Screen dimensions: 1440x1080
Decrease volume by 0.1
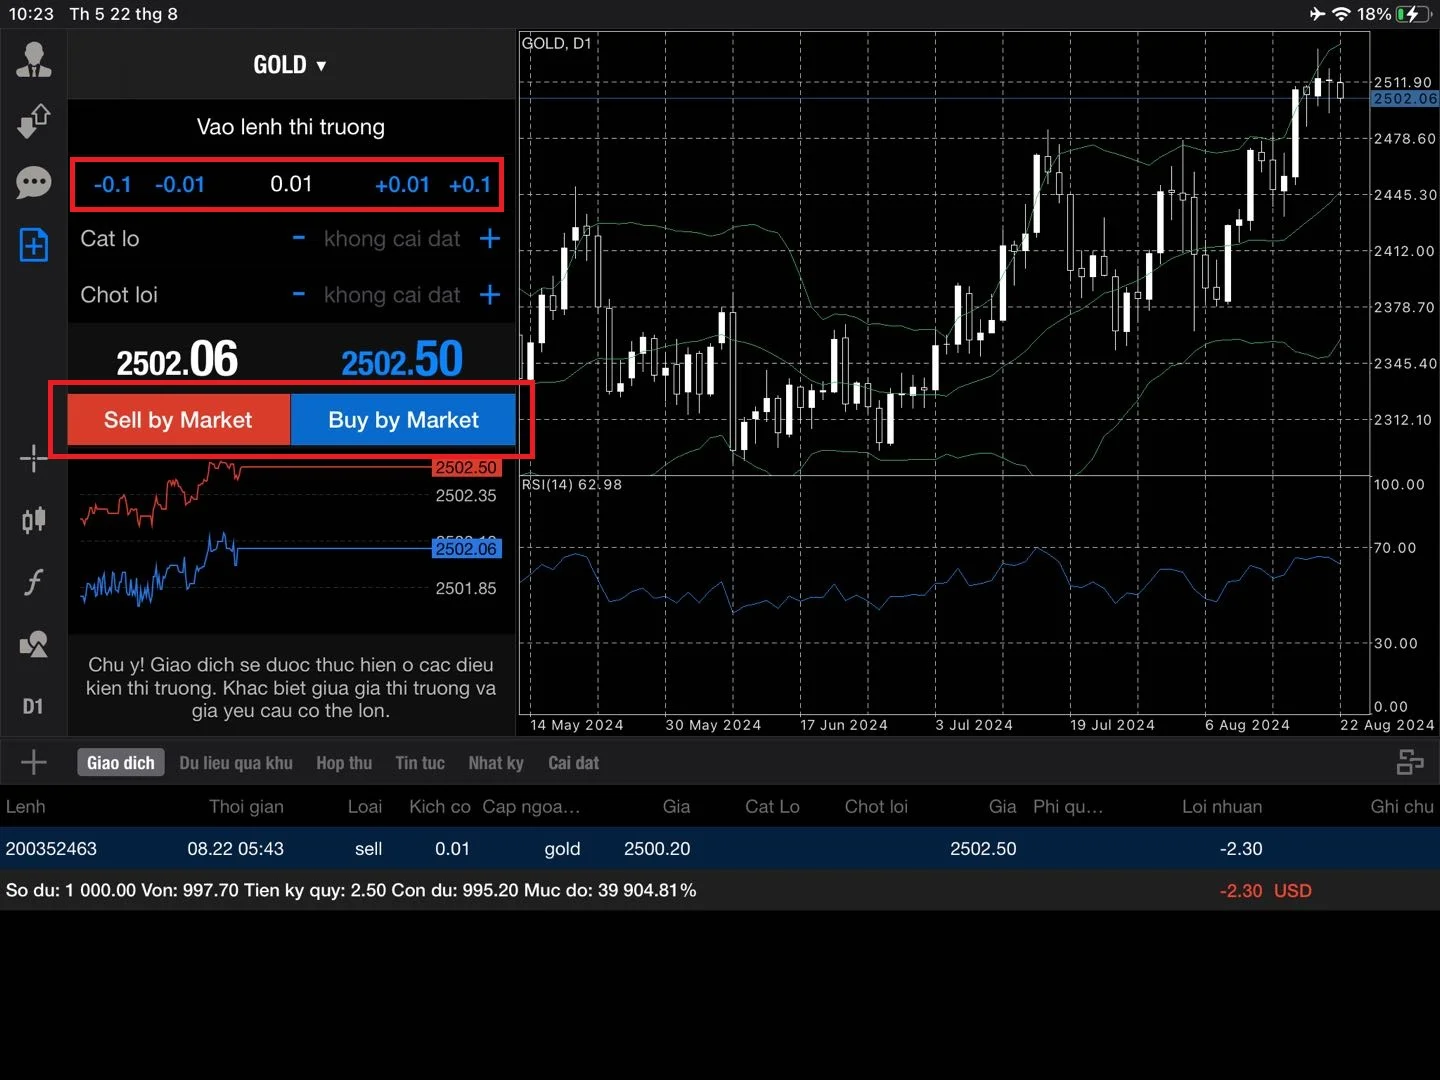coord(112,185)
